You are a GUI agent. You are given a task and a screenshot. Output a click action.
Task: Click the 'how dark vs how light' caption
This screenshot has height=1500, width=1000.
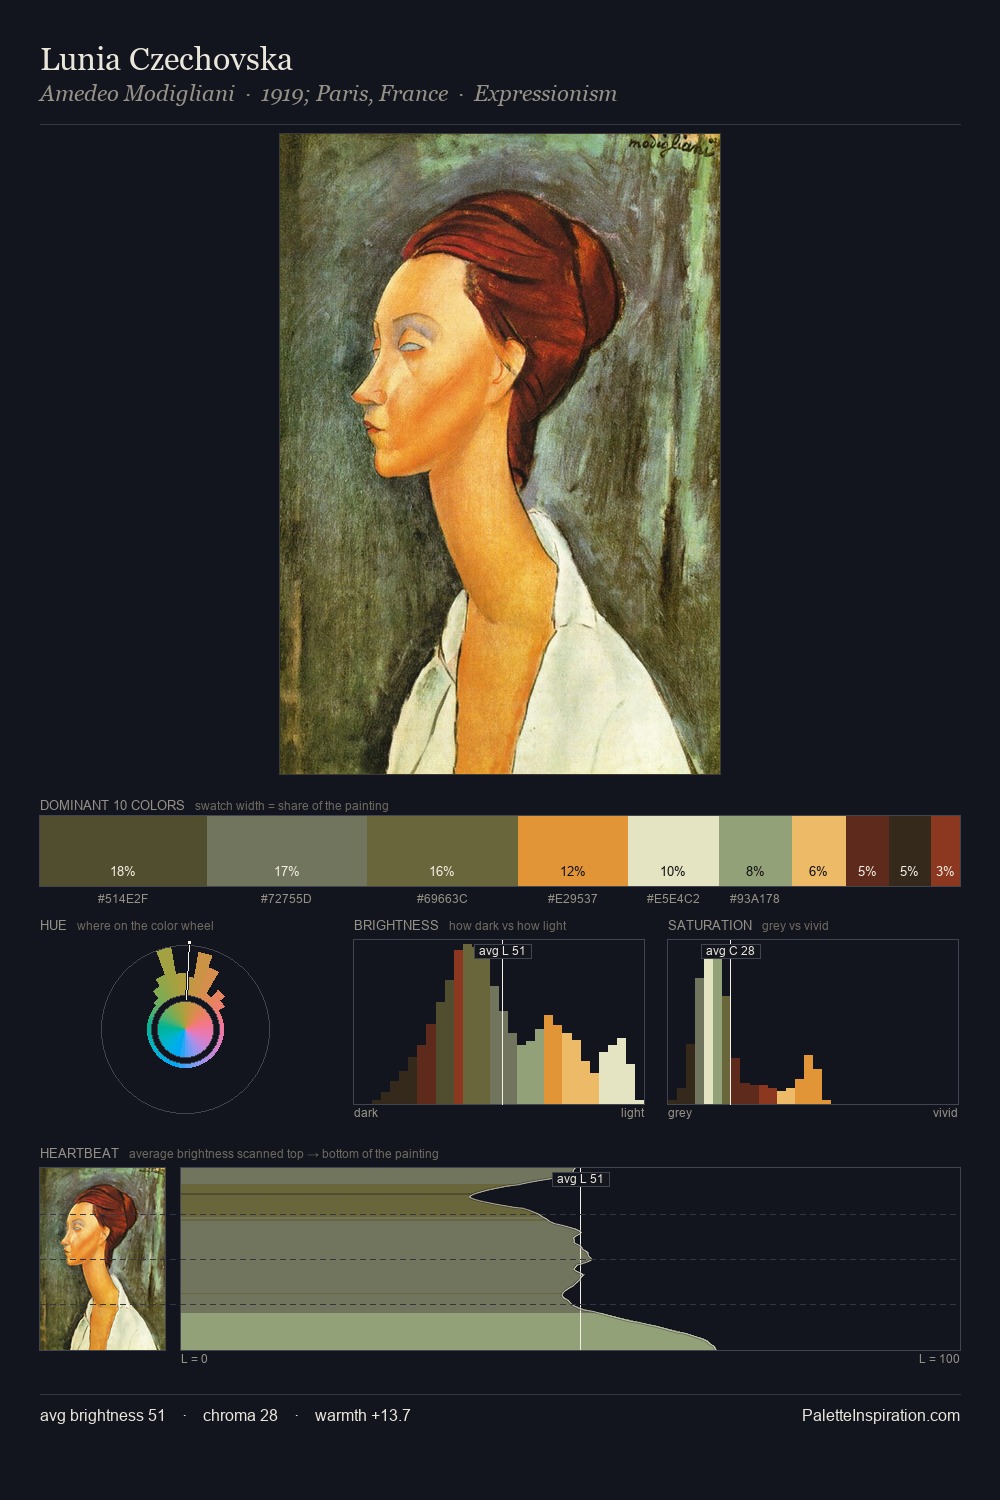tap(508, 926)
